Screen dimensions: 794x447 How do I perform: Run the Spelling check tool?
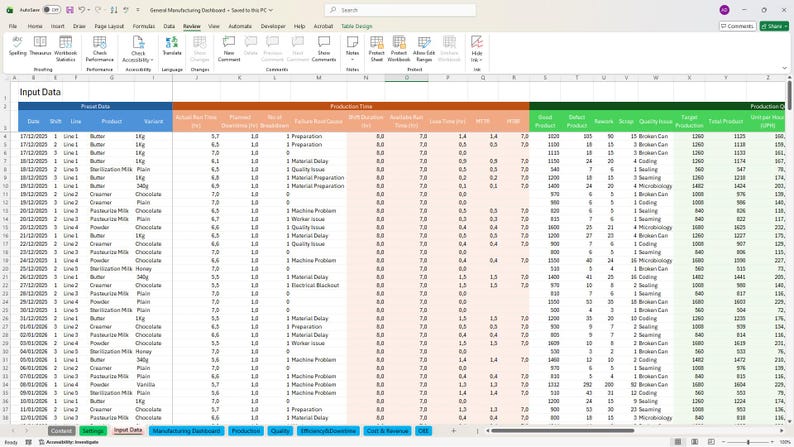click(17, 46)
